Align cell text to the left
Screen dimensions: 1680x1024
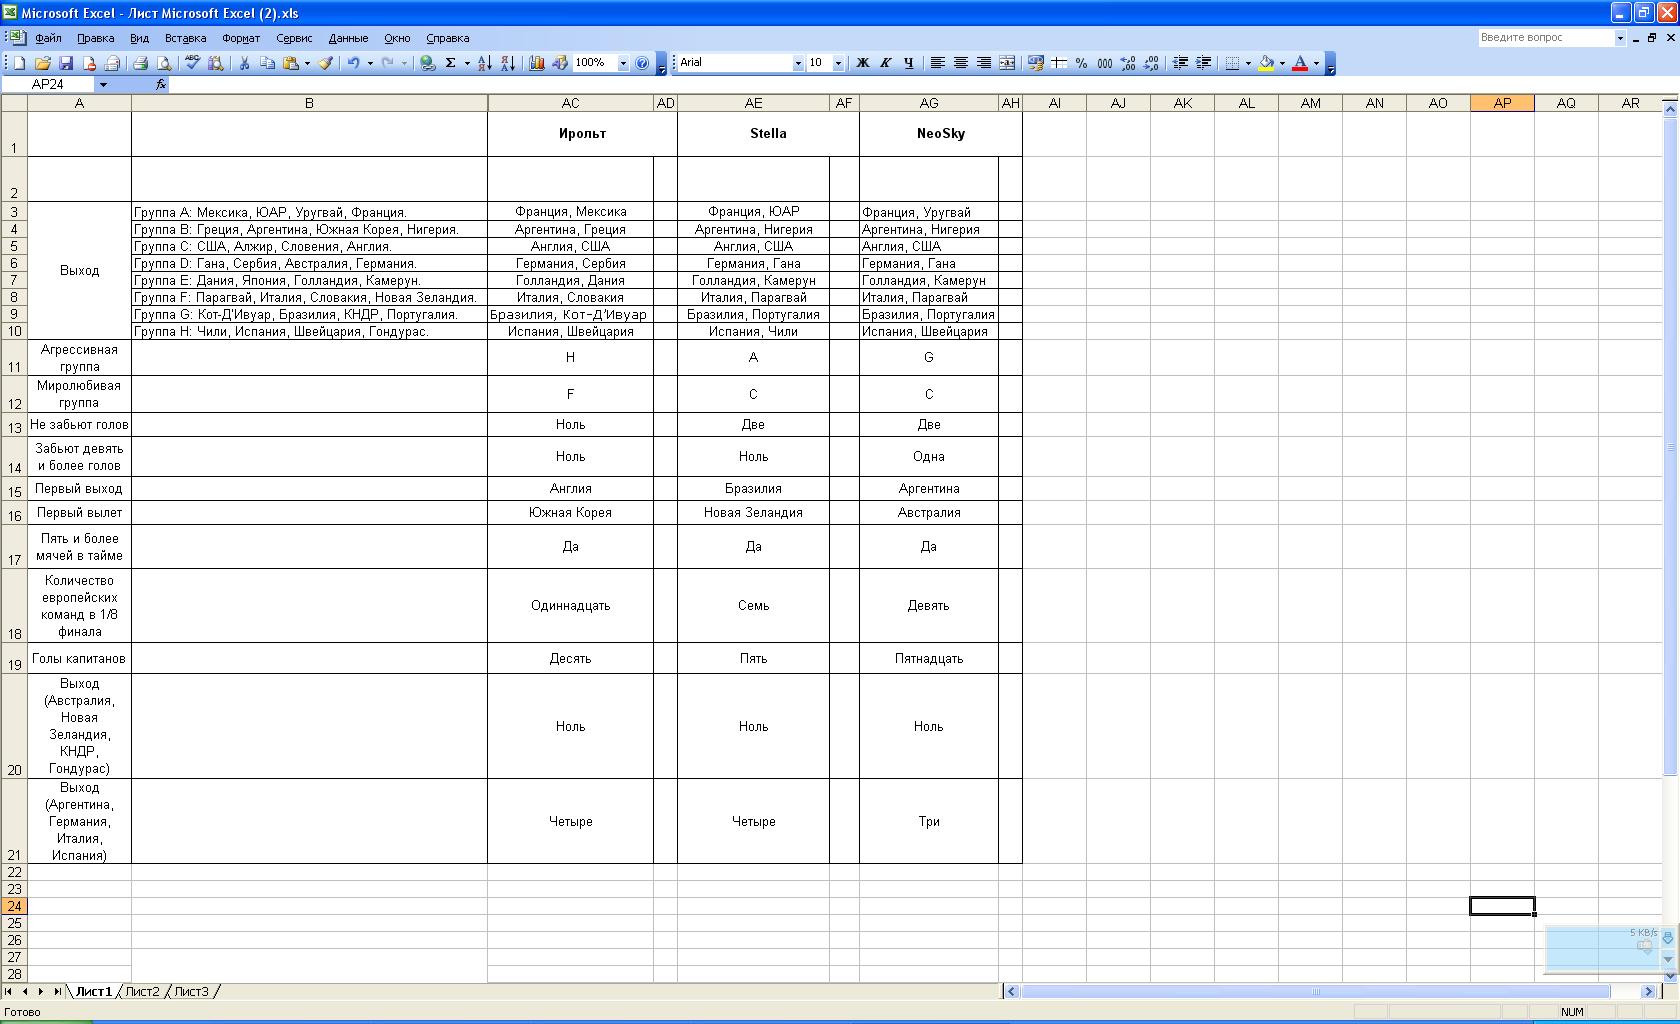[937, 63]
